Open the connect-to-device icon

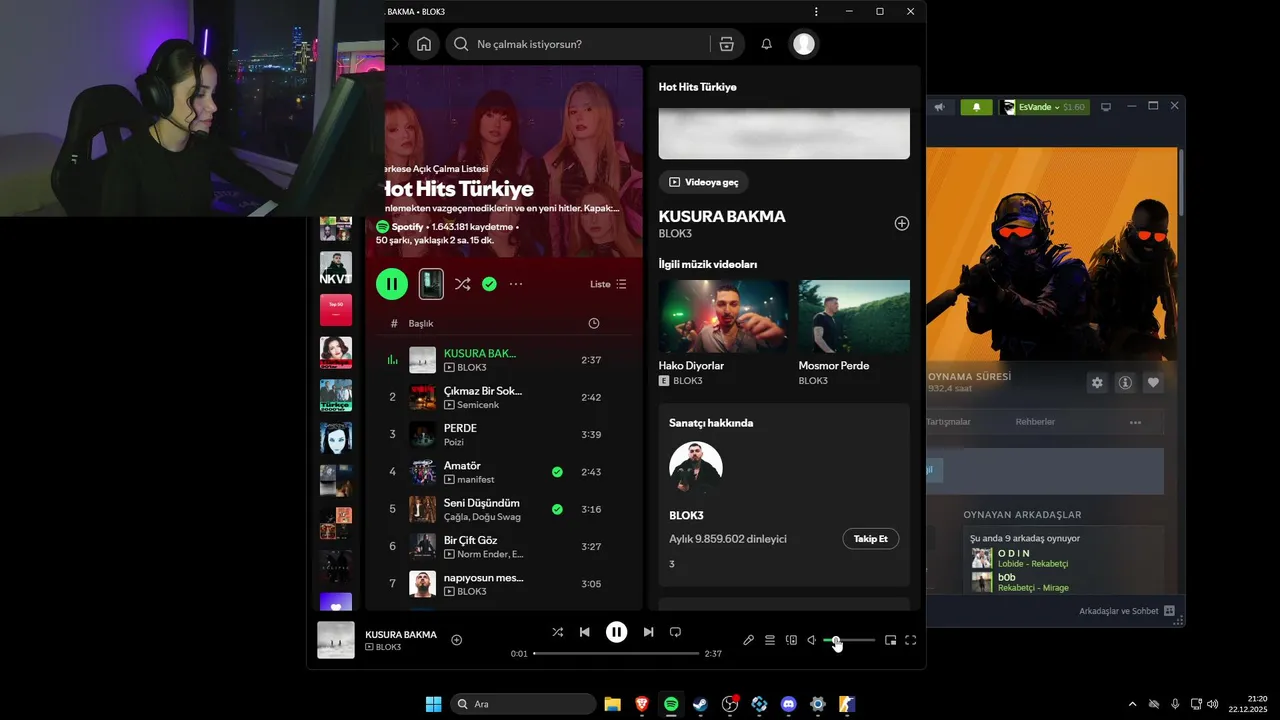791,640
